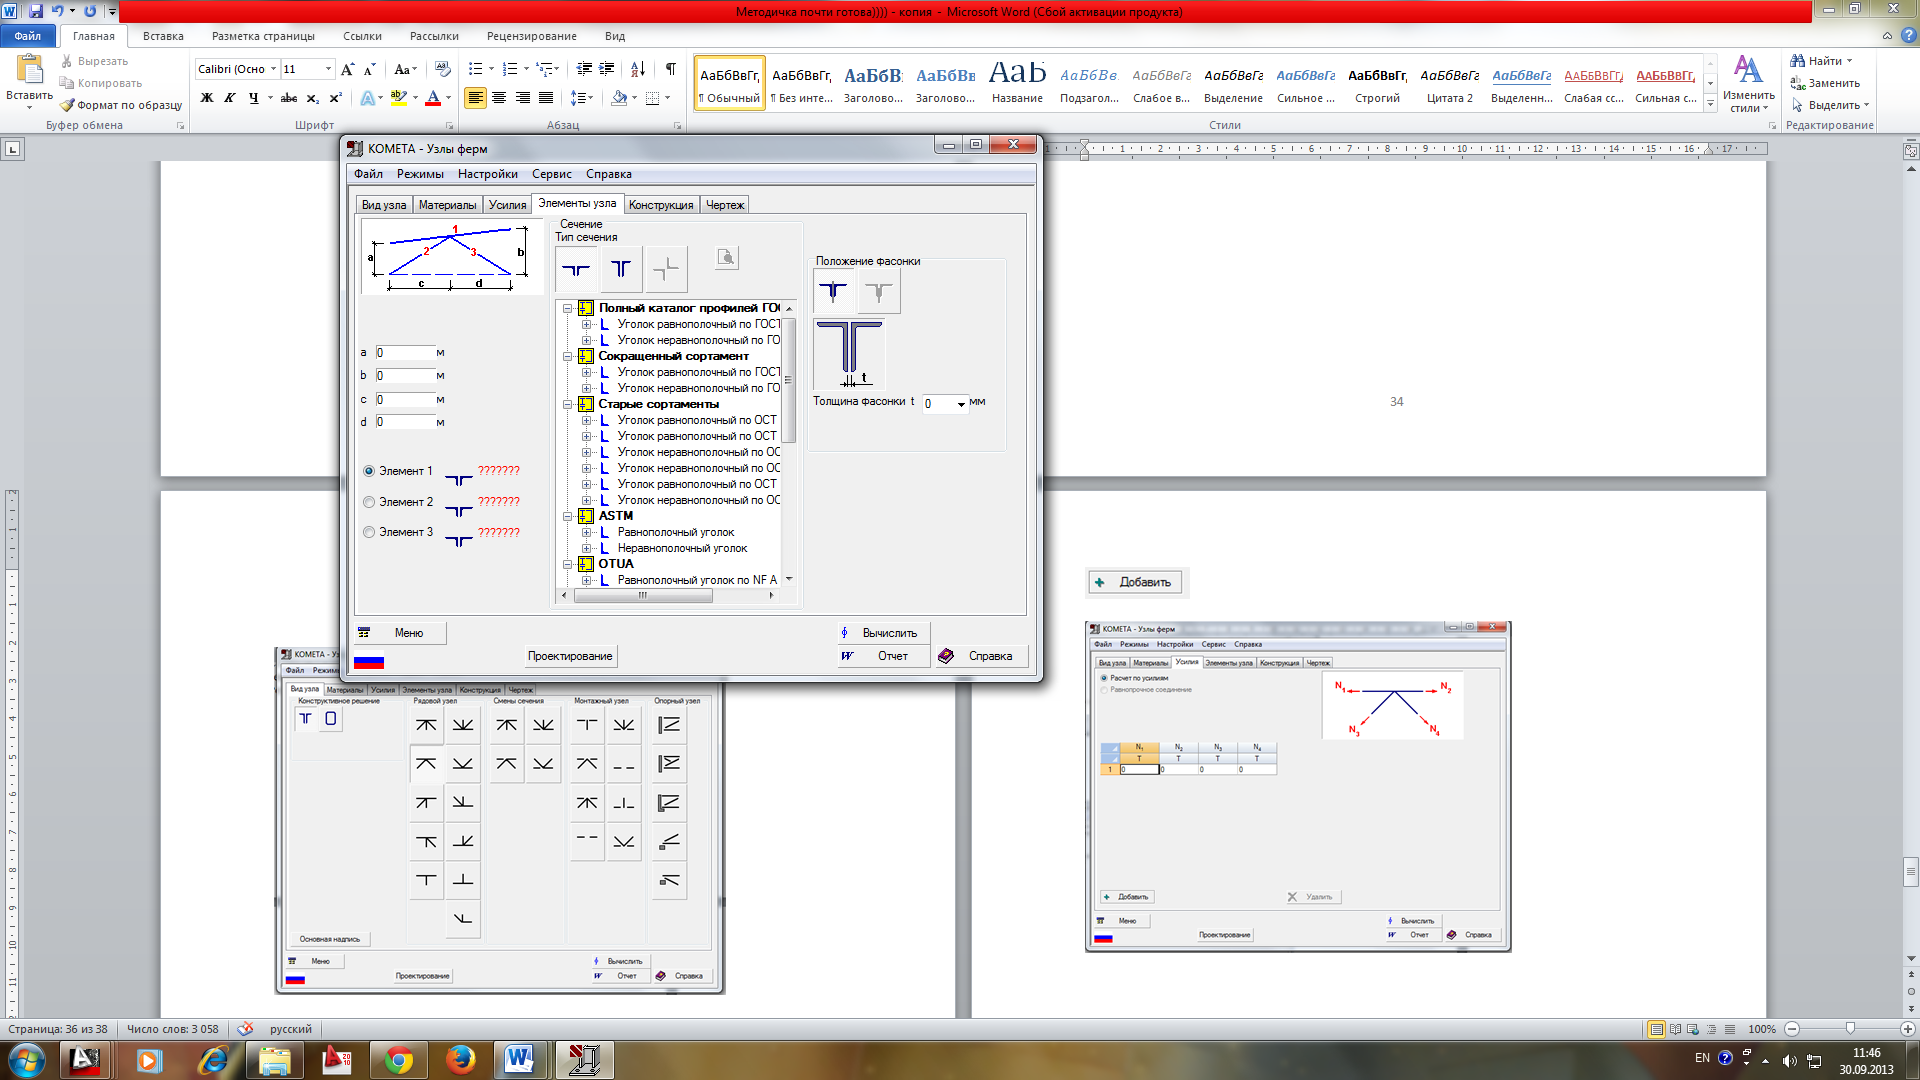The width and height of the screenshot is (1920, 1080).
Task: Select the Элемент 3 radio button
Action: 369,532
